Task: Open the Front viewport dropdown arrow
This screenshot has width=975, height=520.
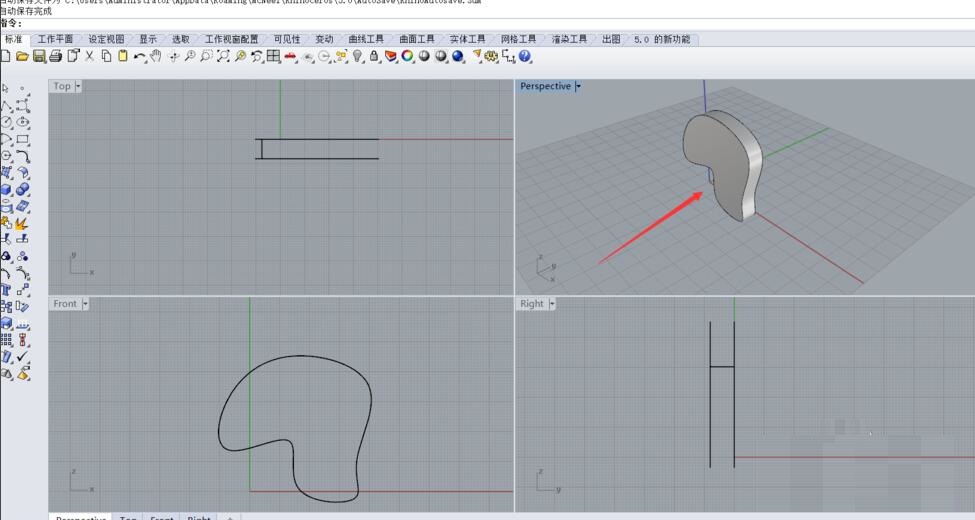Action: click(85, 303)
